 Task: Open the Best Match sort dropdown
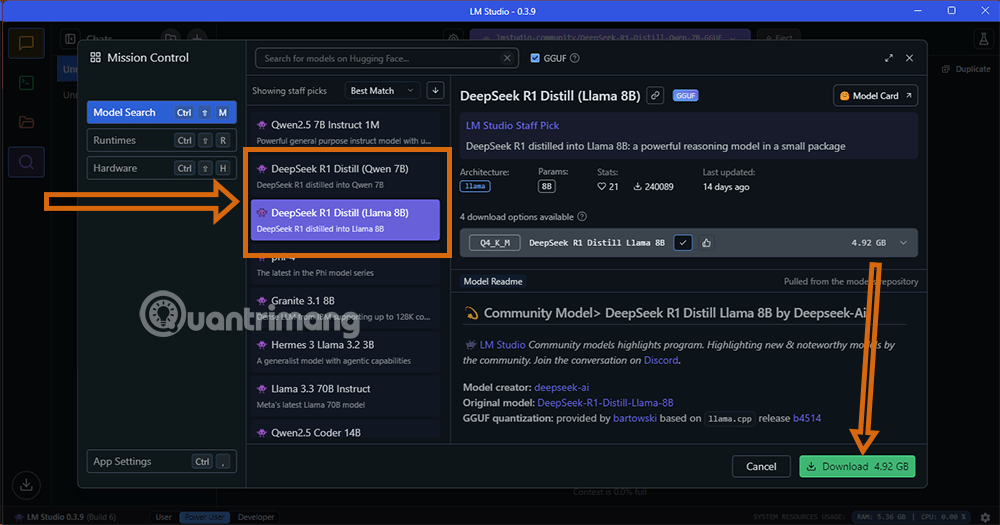point(382,91)
